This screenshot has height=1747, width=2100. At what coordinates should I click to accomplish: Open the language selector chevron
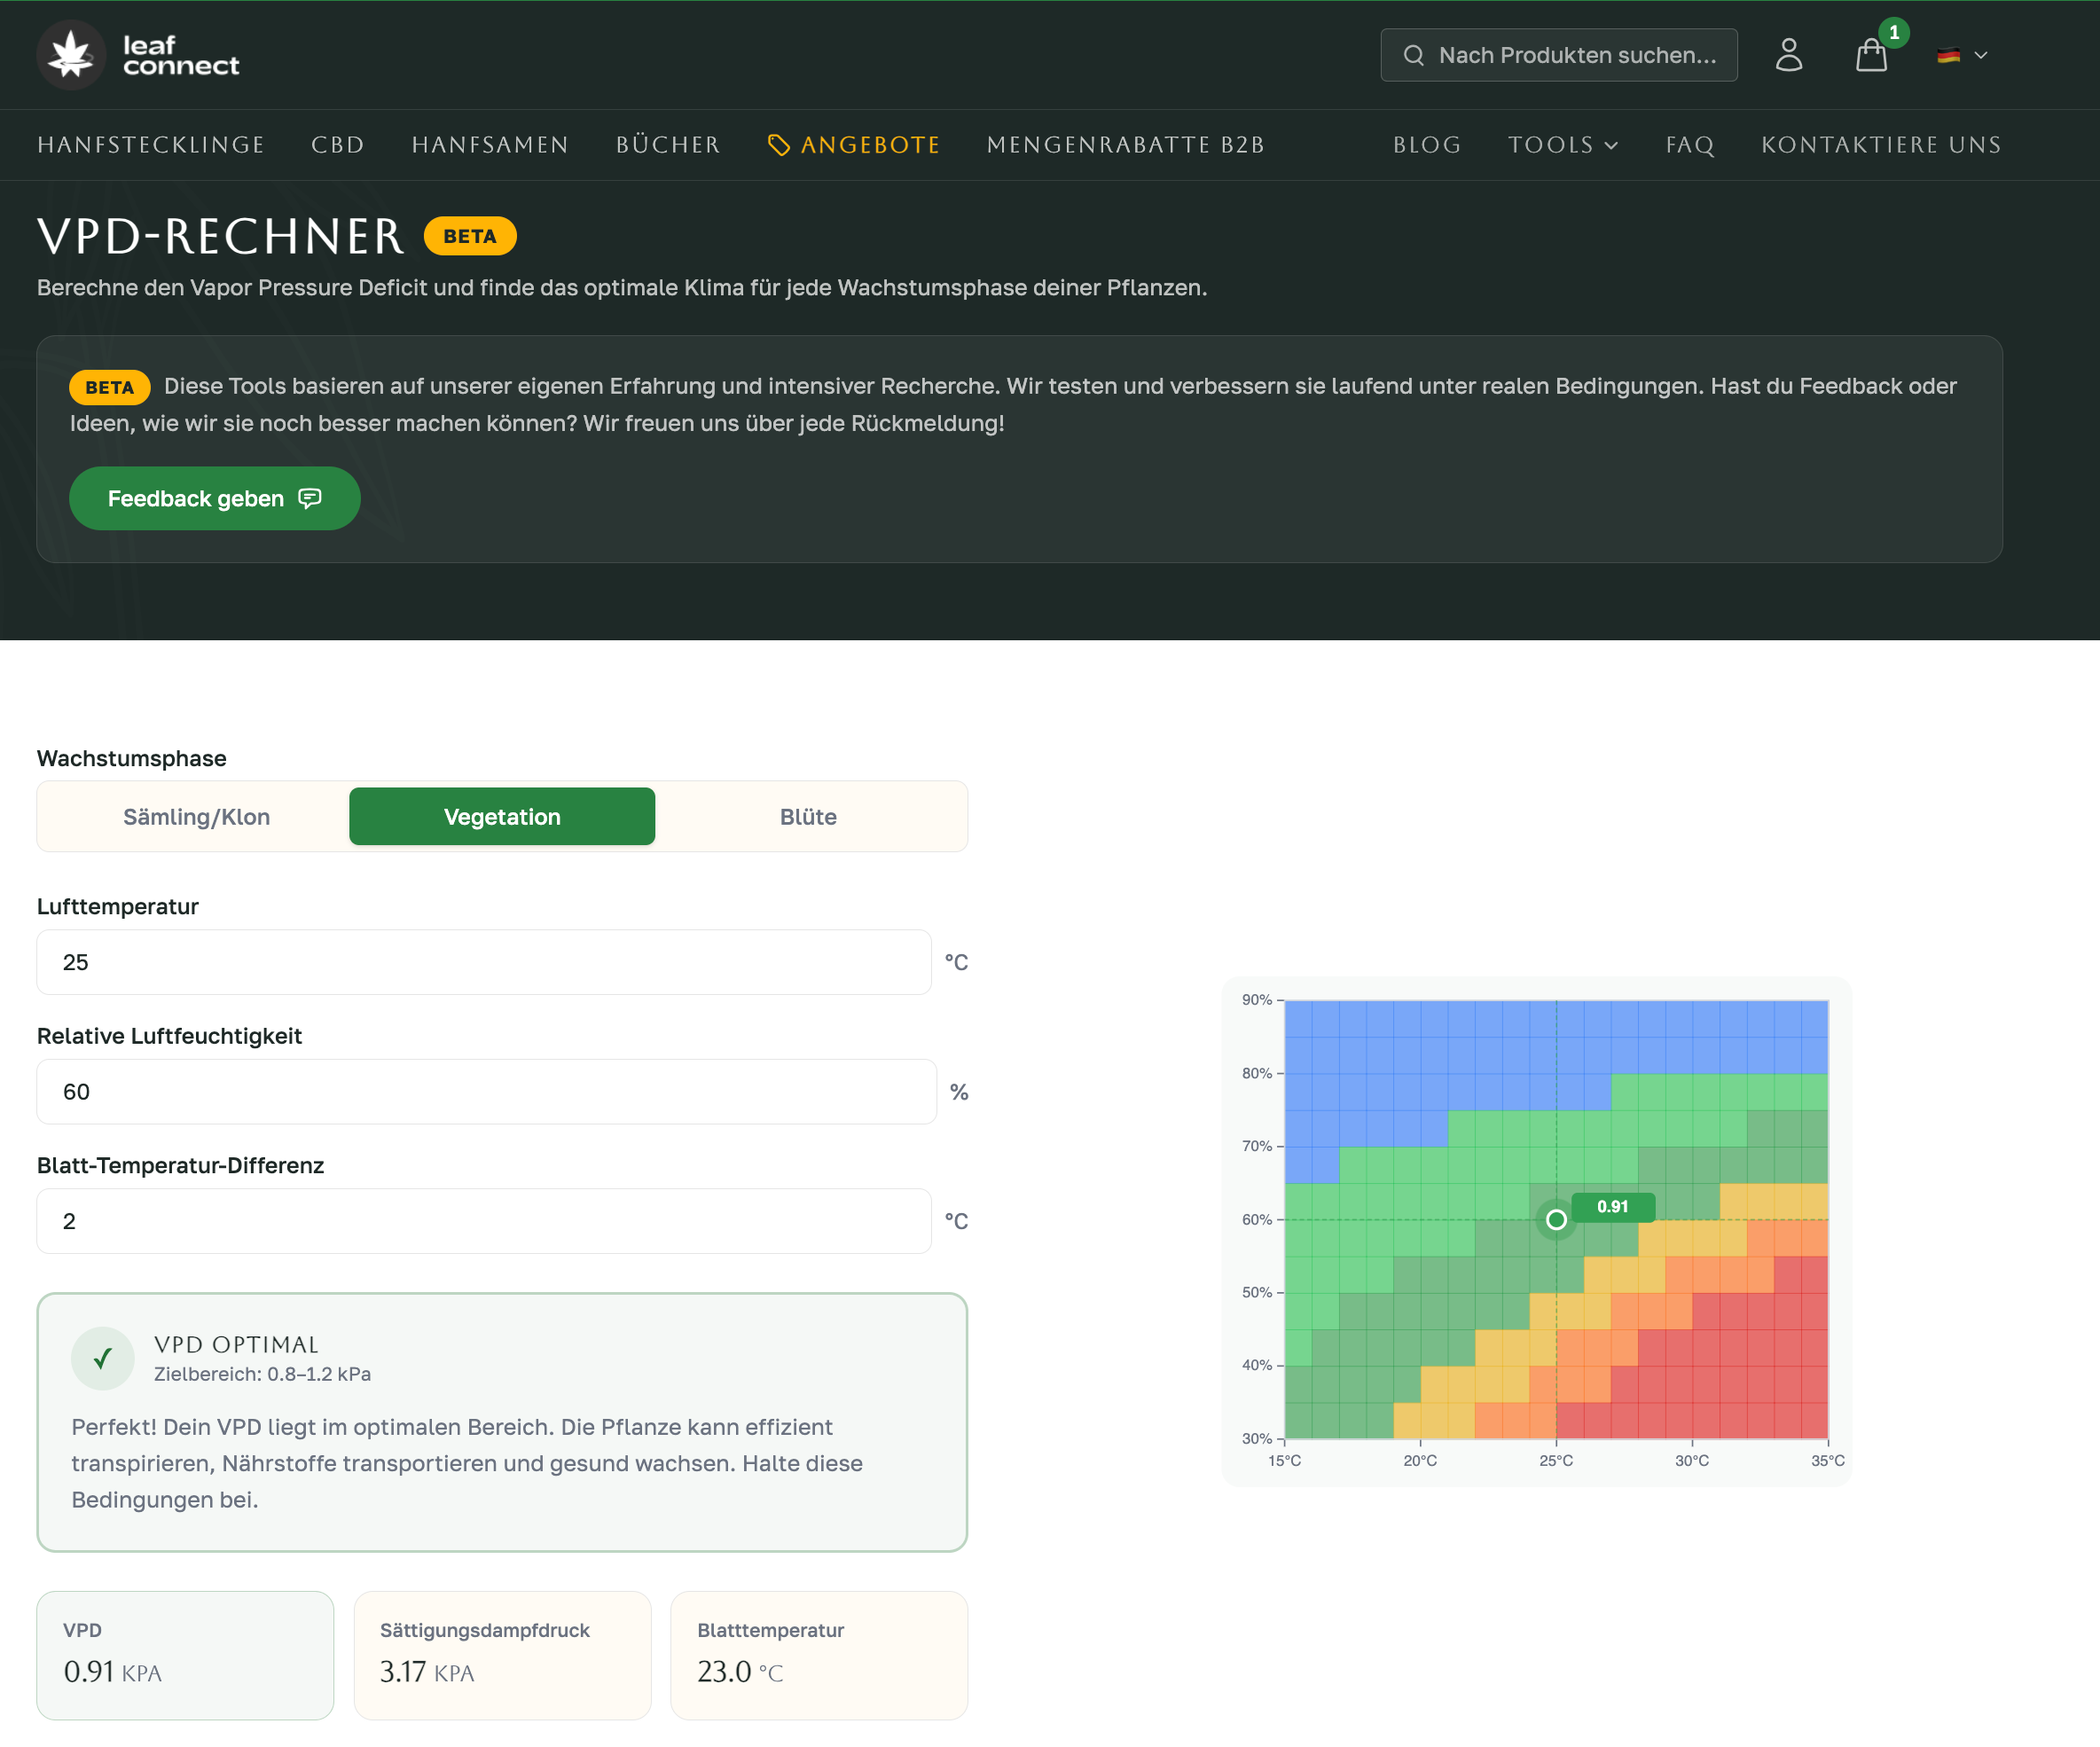pos(1981,55)
